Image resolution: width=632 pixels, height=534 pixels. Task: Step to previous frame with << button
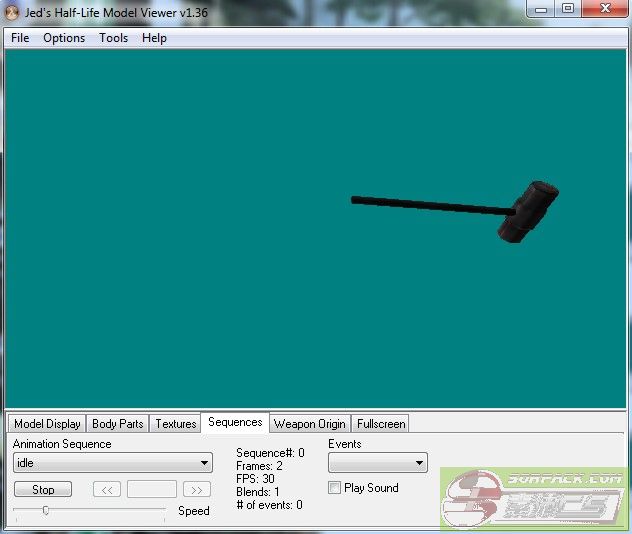pyautogui.click(x=107, y=490)
